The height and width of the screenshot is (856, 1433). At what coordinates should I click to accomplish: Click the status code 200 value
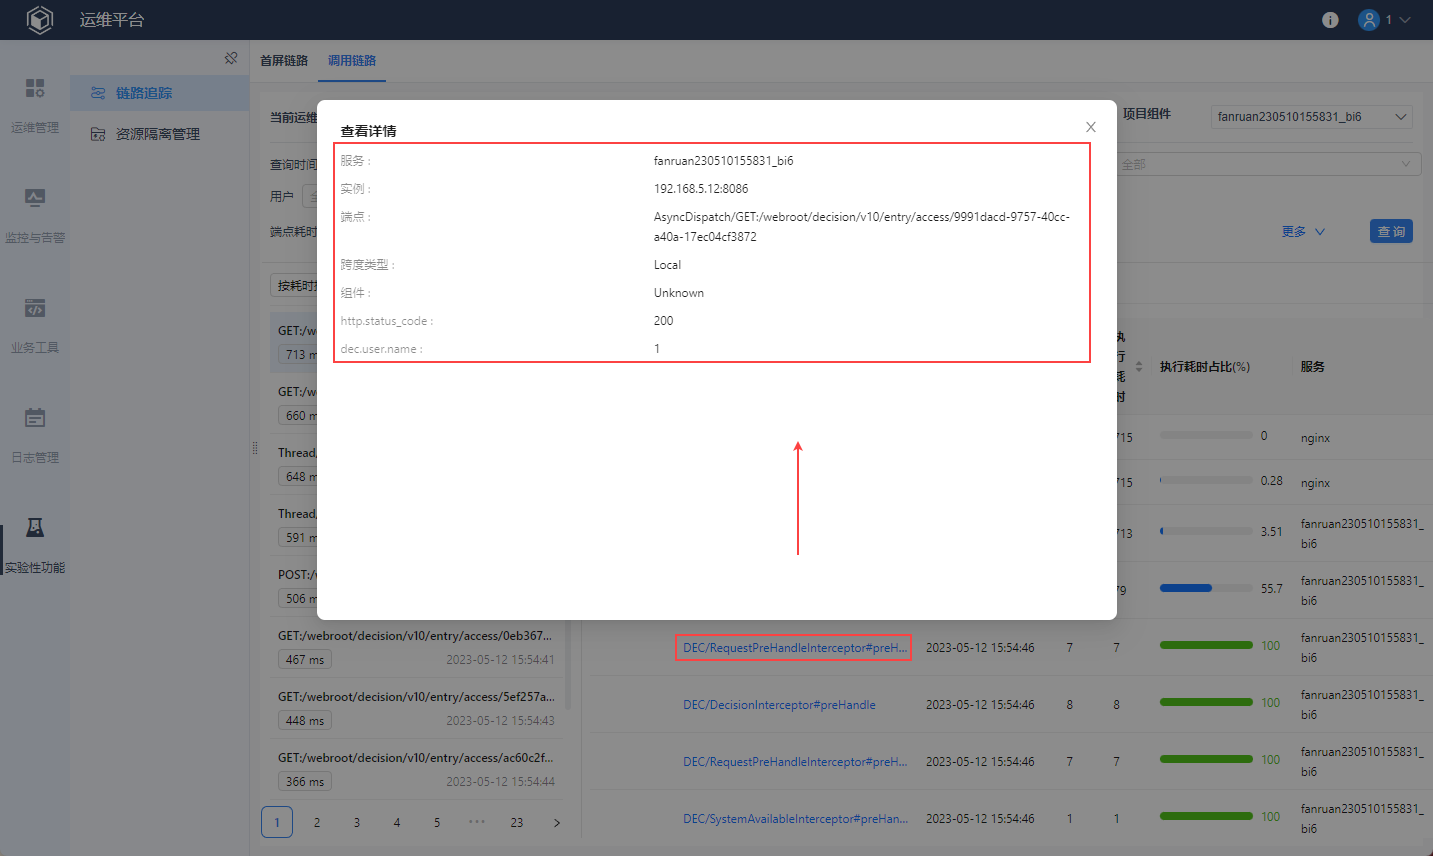click(x=663, y=321)
